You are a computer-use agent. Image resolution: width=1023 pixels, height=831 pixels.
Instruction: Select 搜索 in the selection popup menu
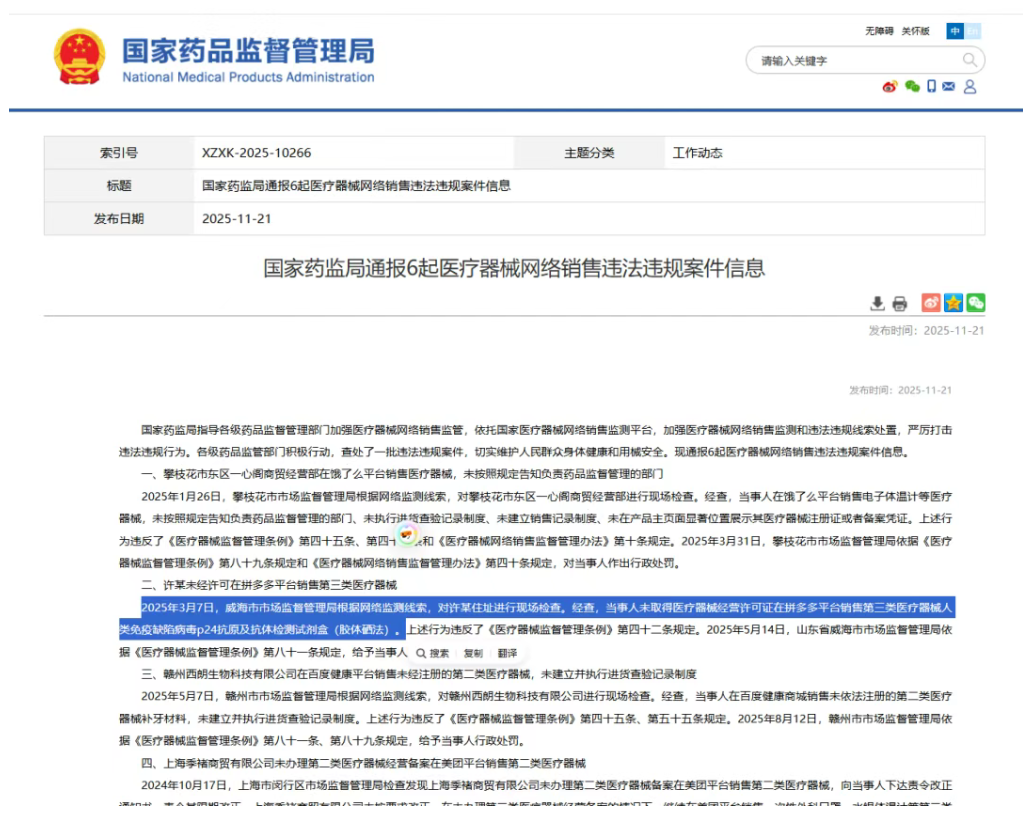[433, 653]
